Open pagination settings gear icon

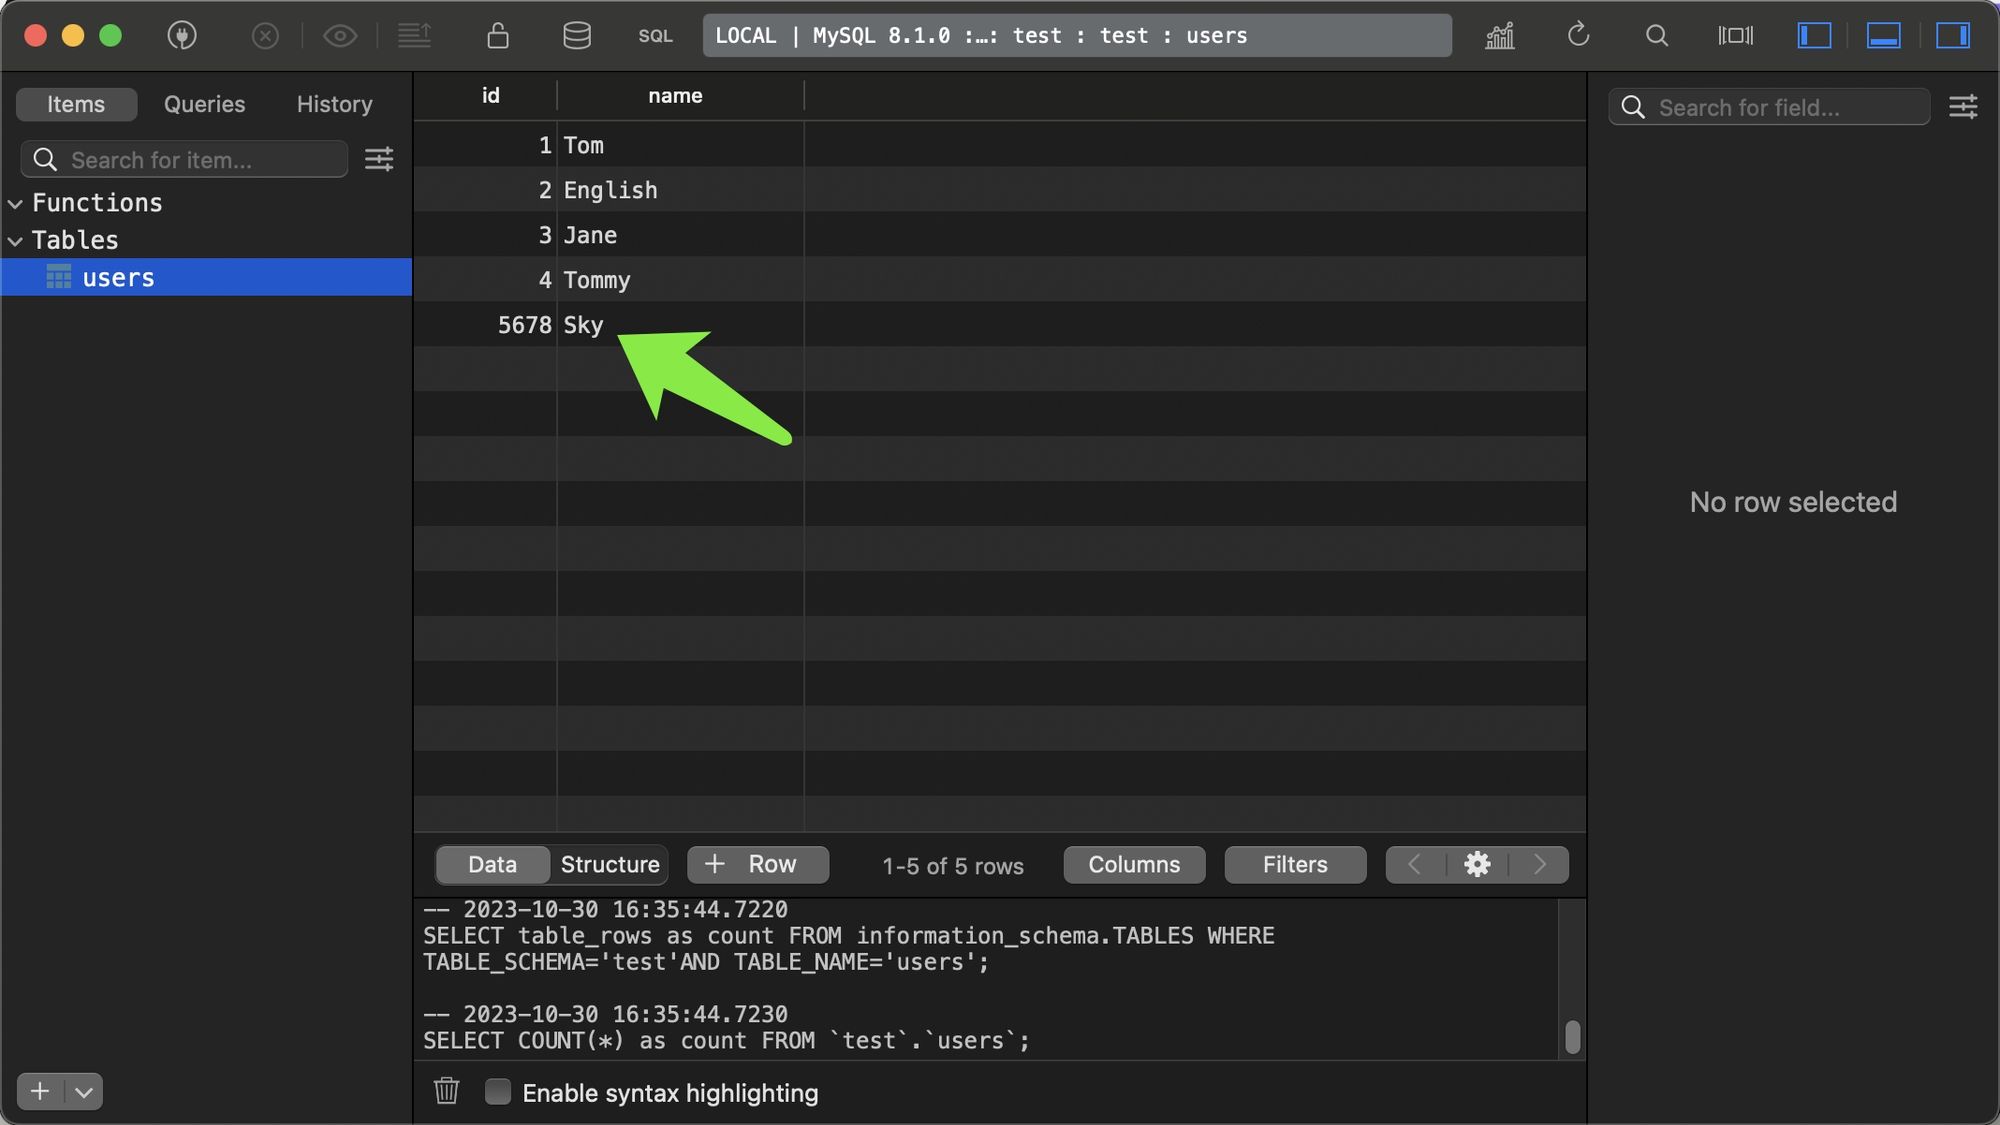pos(1477,864)
